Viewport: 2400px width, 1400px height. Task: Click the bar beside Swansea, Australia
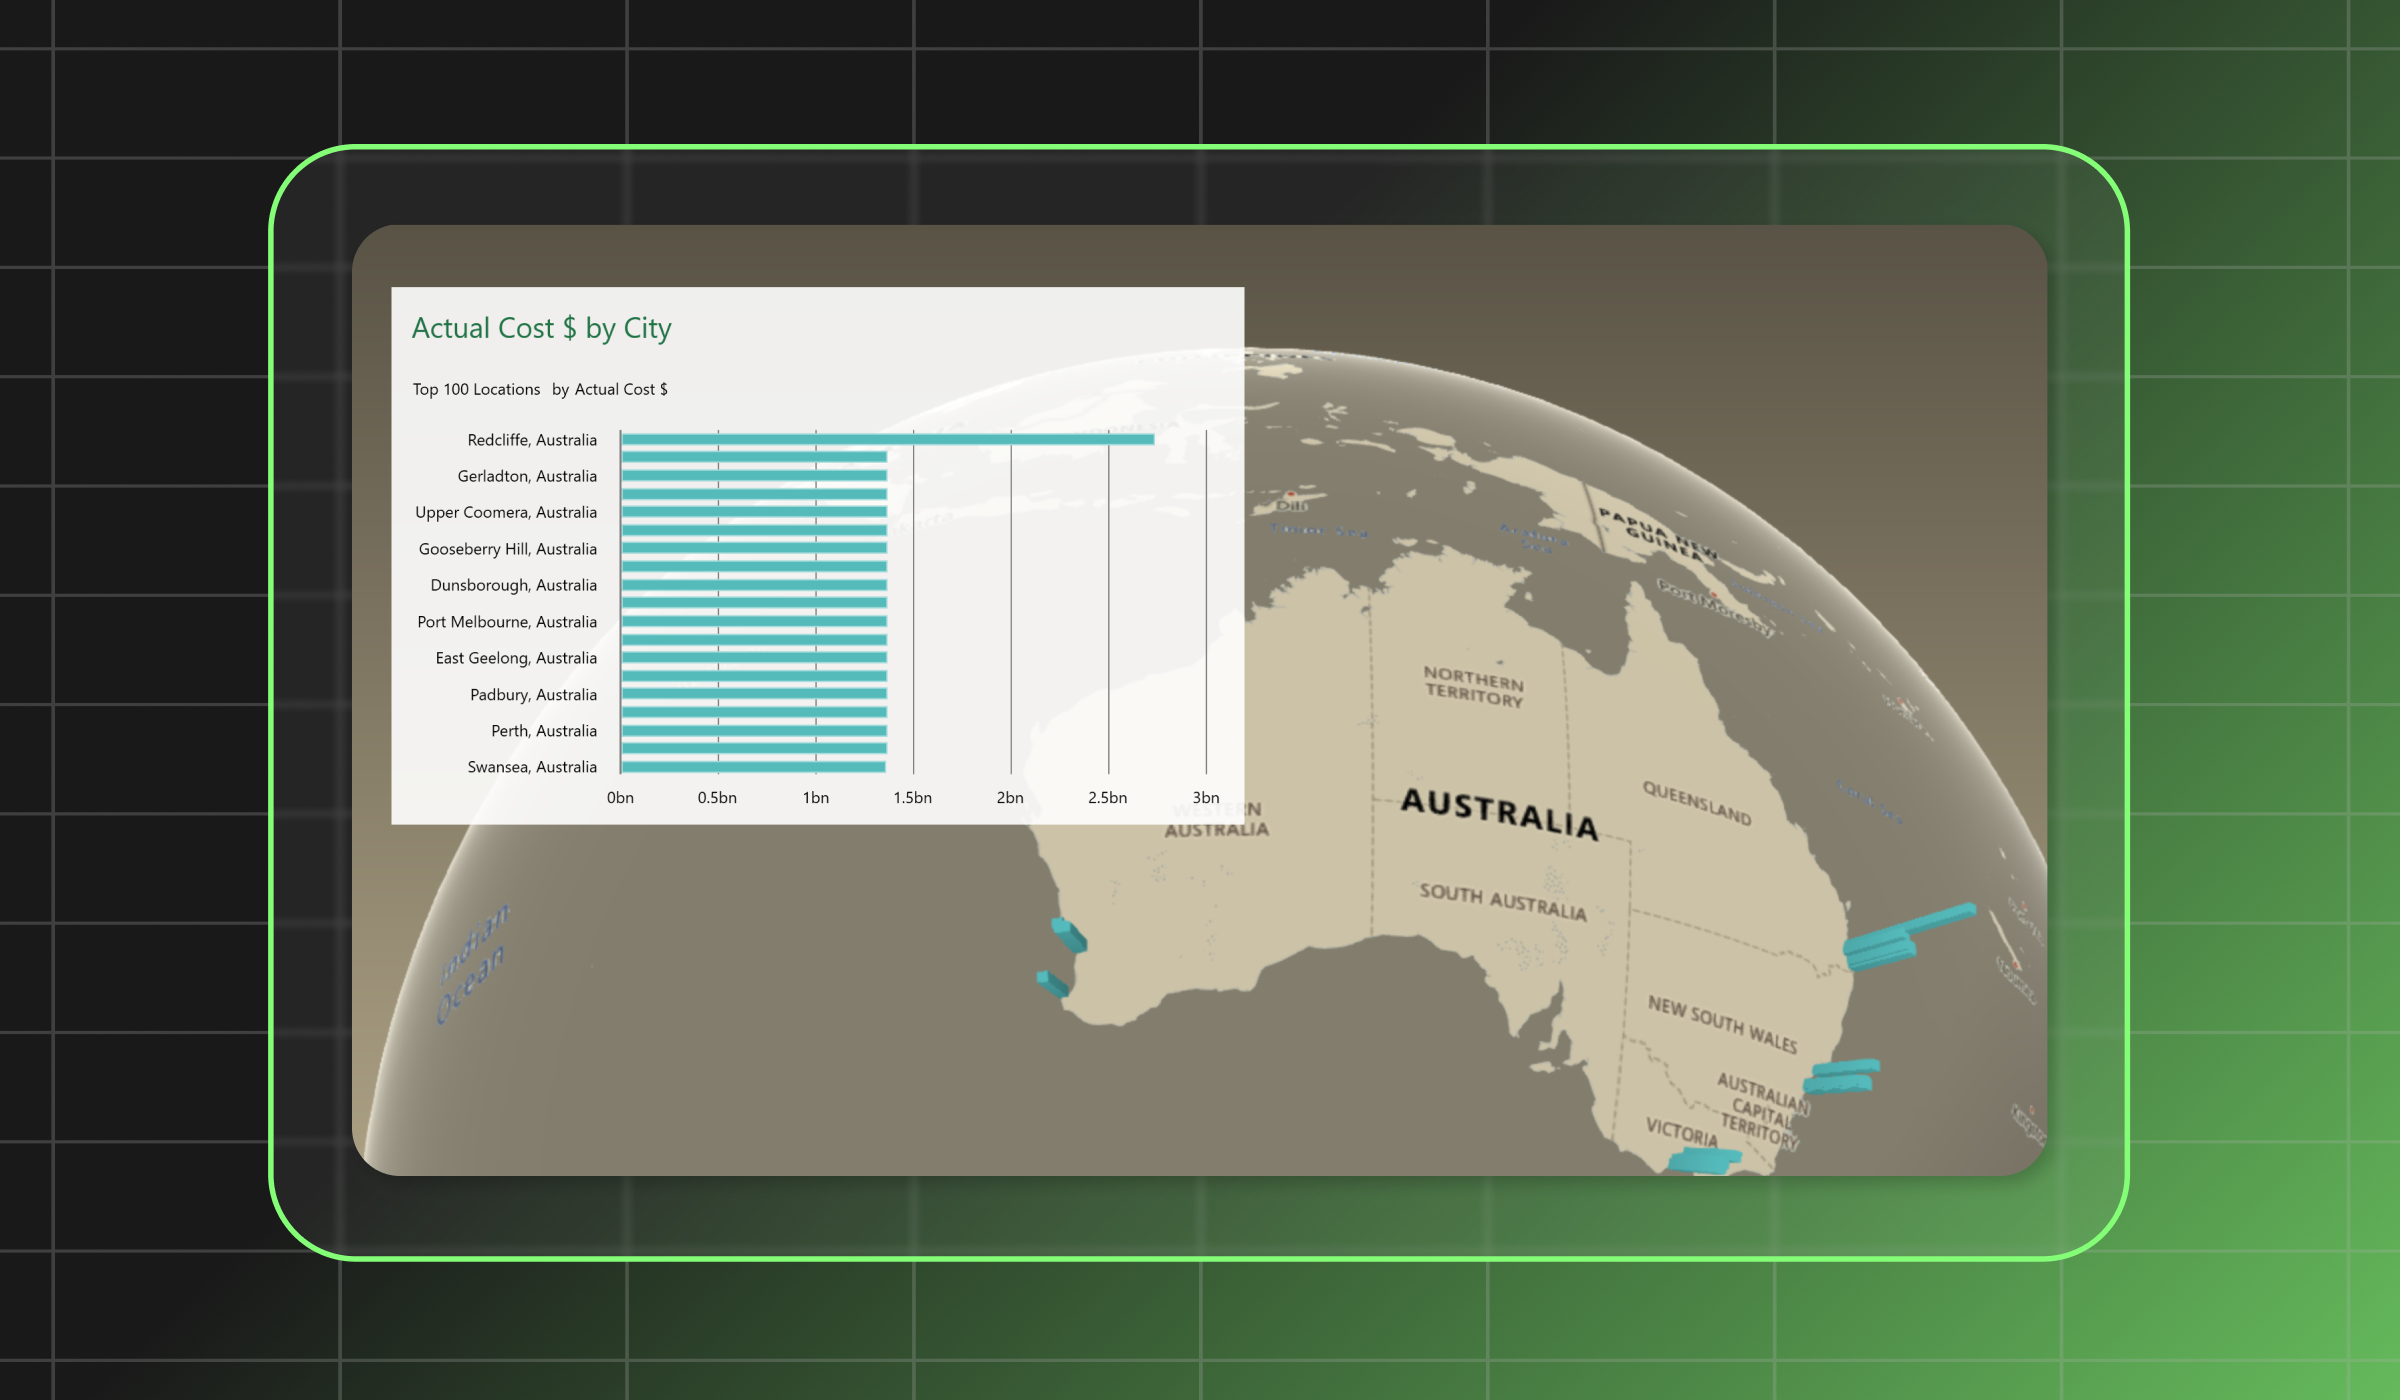point(754,767)
